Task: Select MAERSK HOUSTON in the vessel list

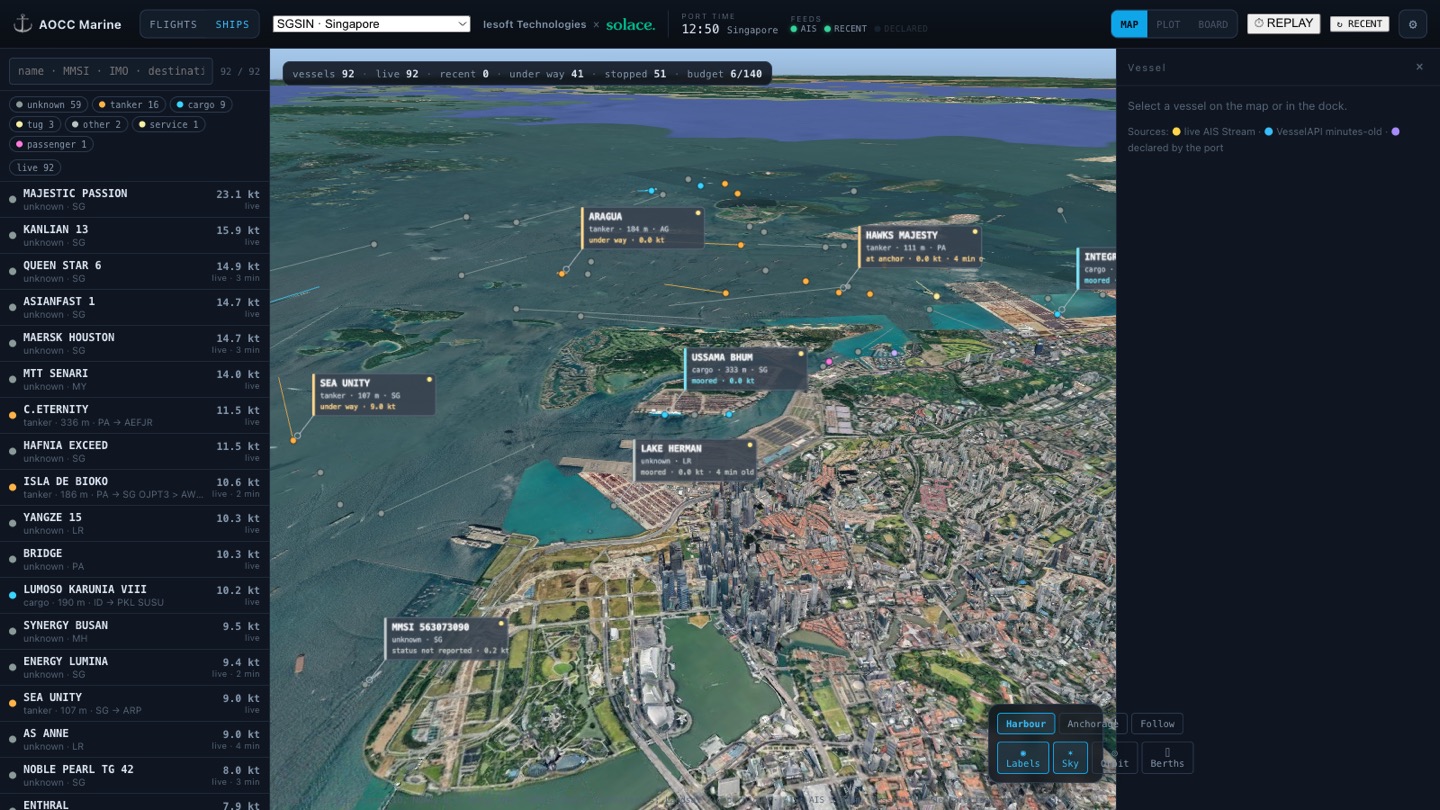Action: (135, 343)
